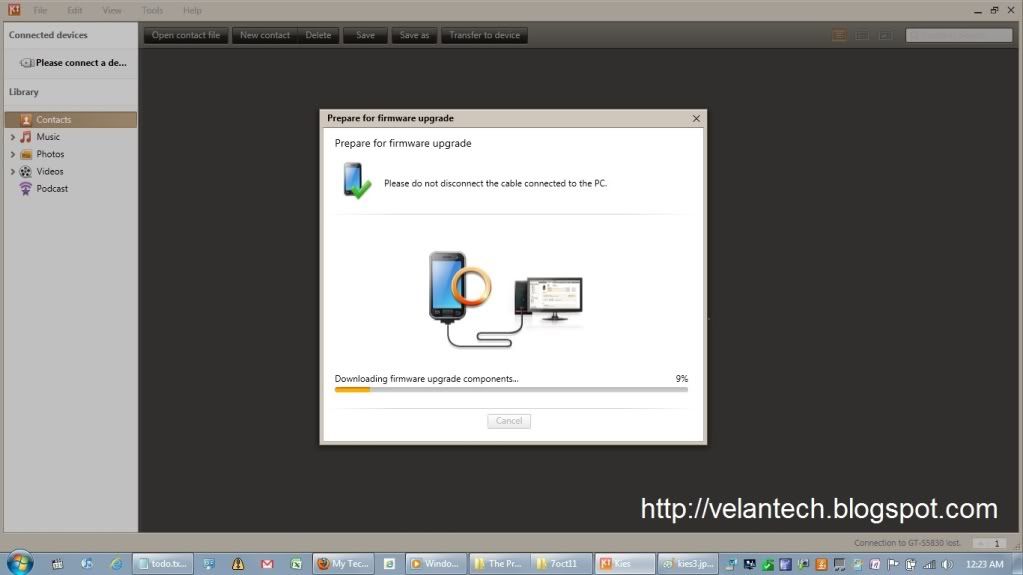Click the taskbar clock showing 12:23 AM
1023x575 pixels.
click(985, 565)
